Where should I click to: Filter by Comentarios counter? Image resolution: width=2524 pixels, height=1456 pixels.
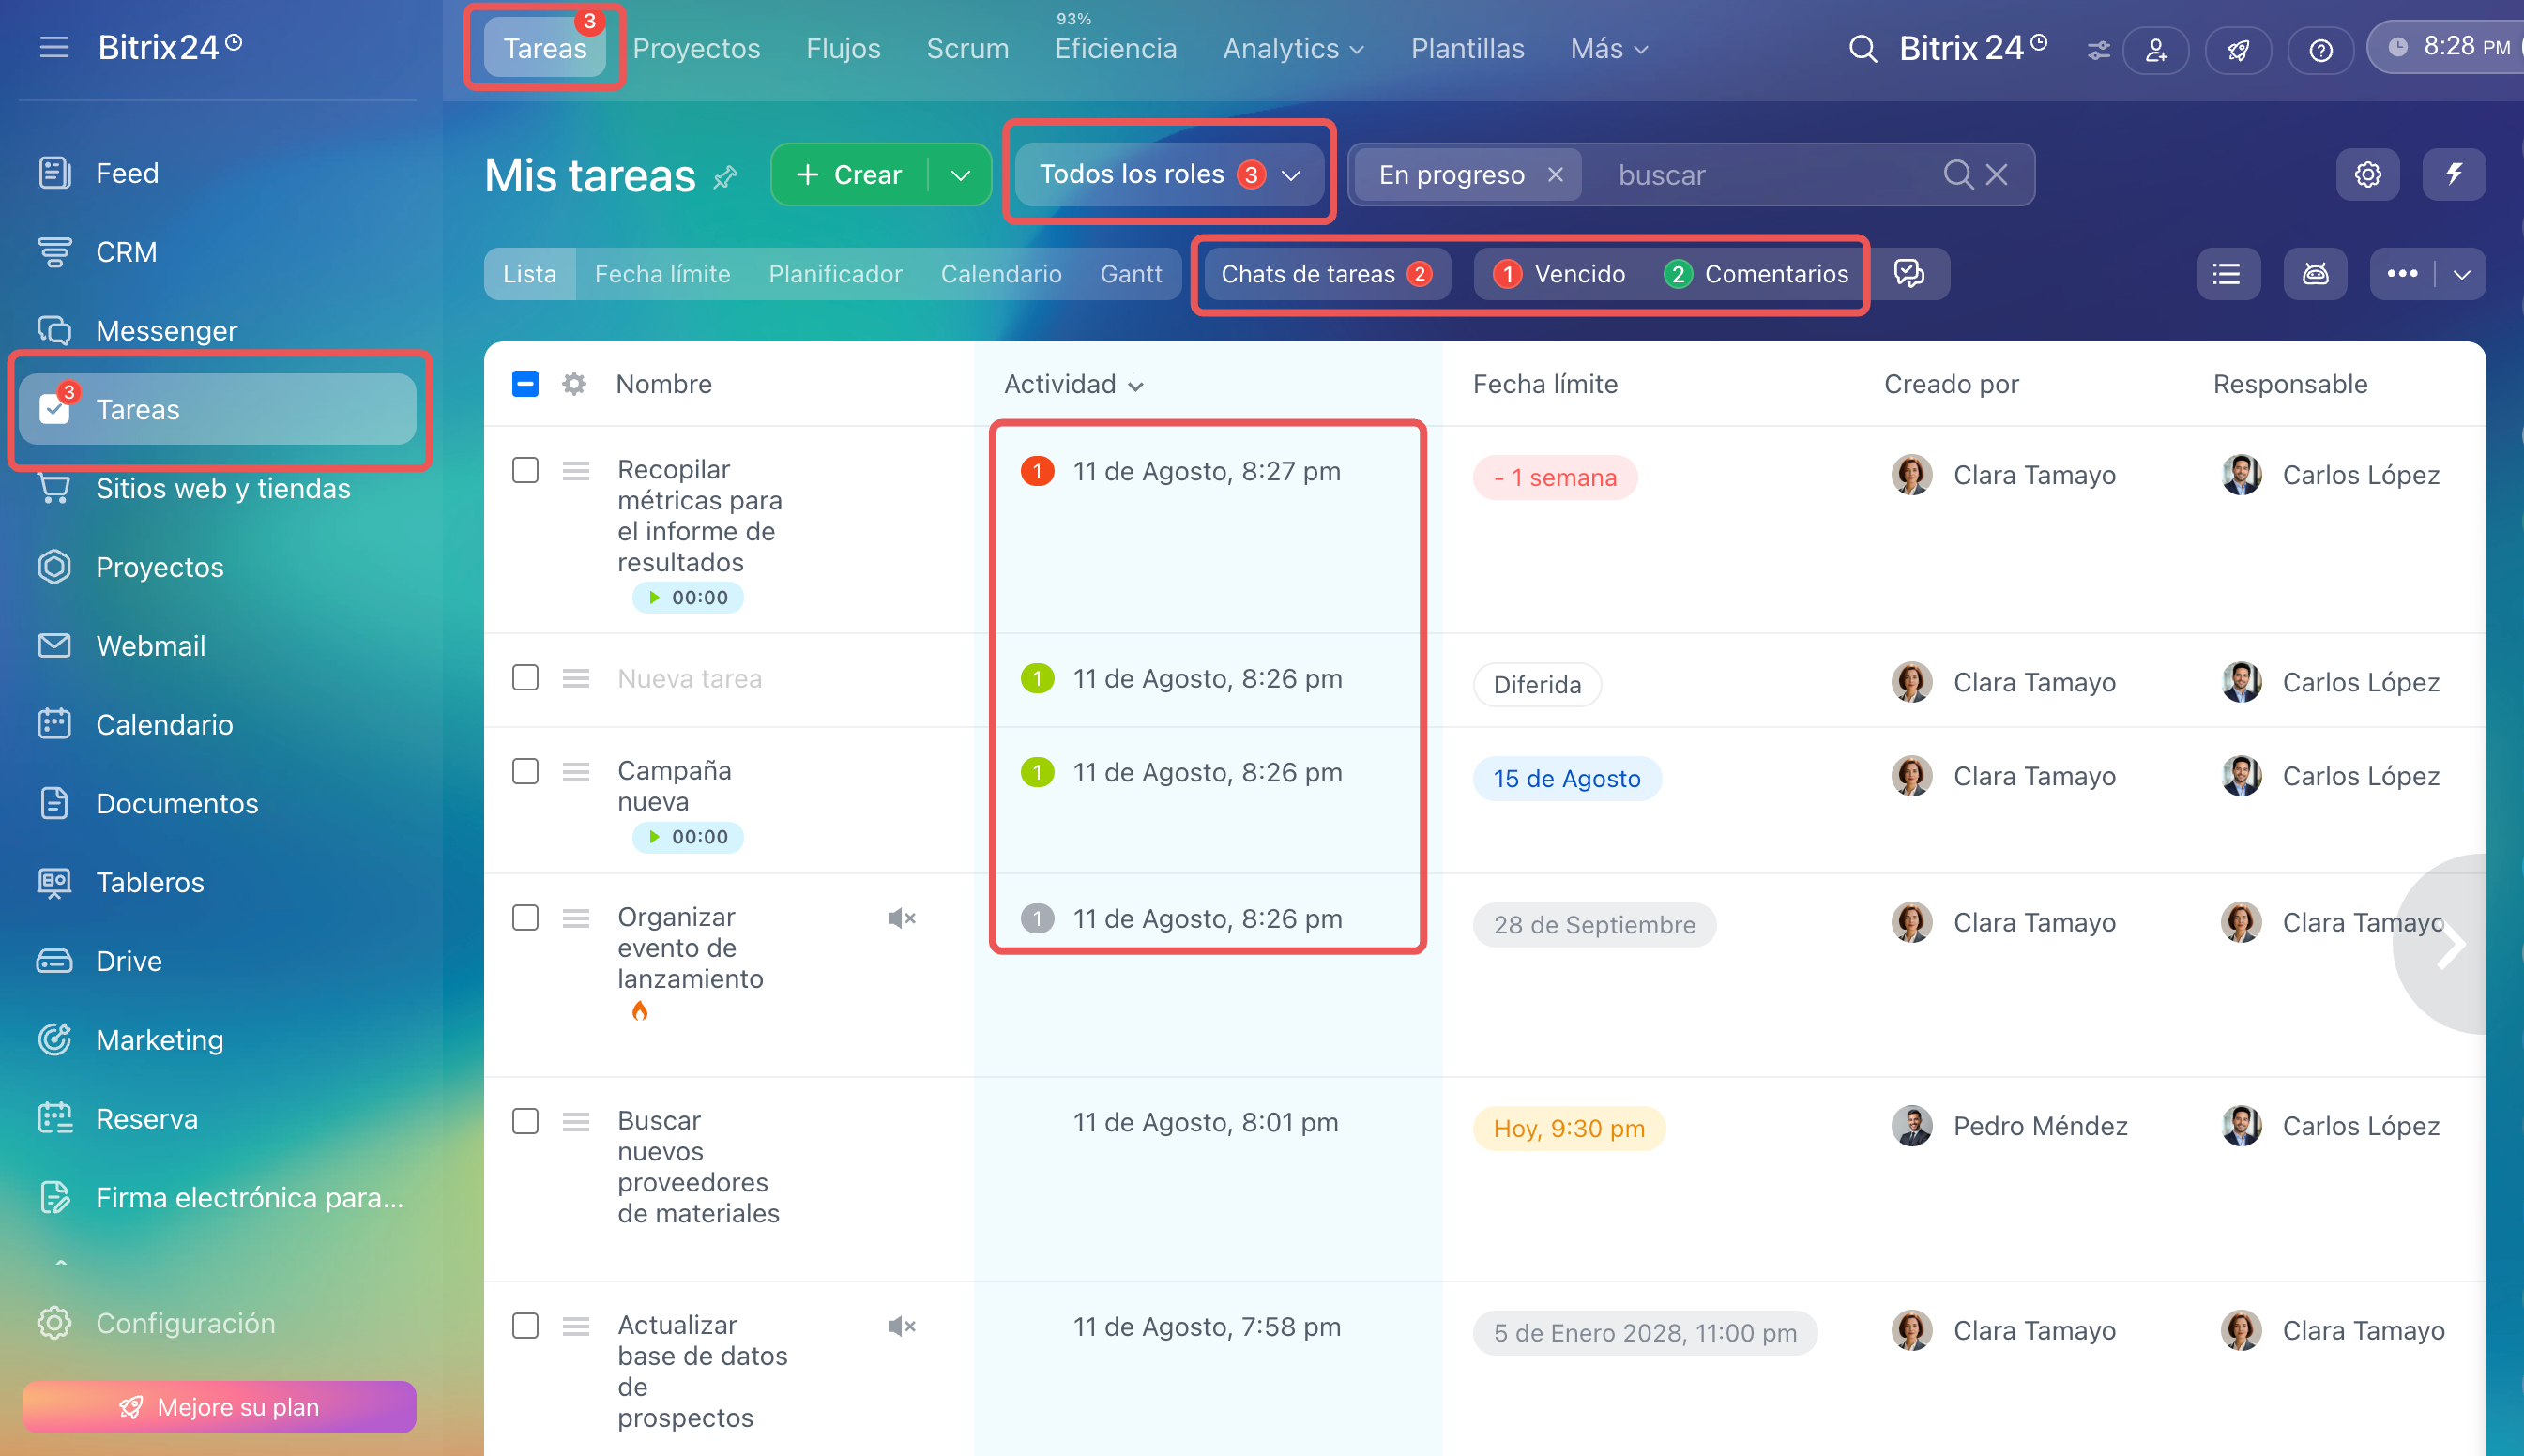click(1756, 274)
